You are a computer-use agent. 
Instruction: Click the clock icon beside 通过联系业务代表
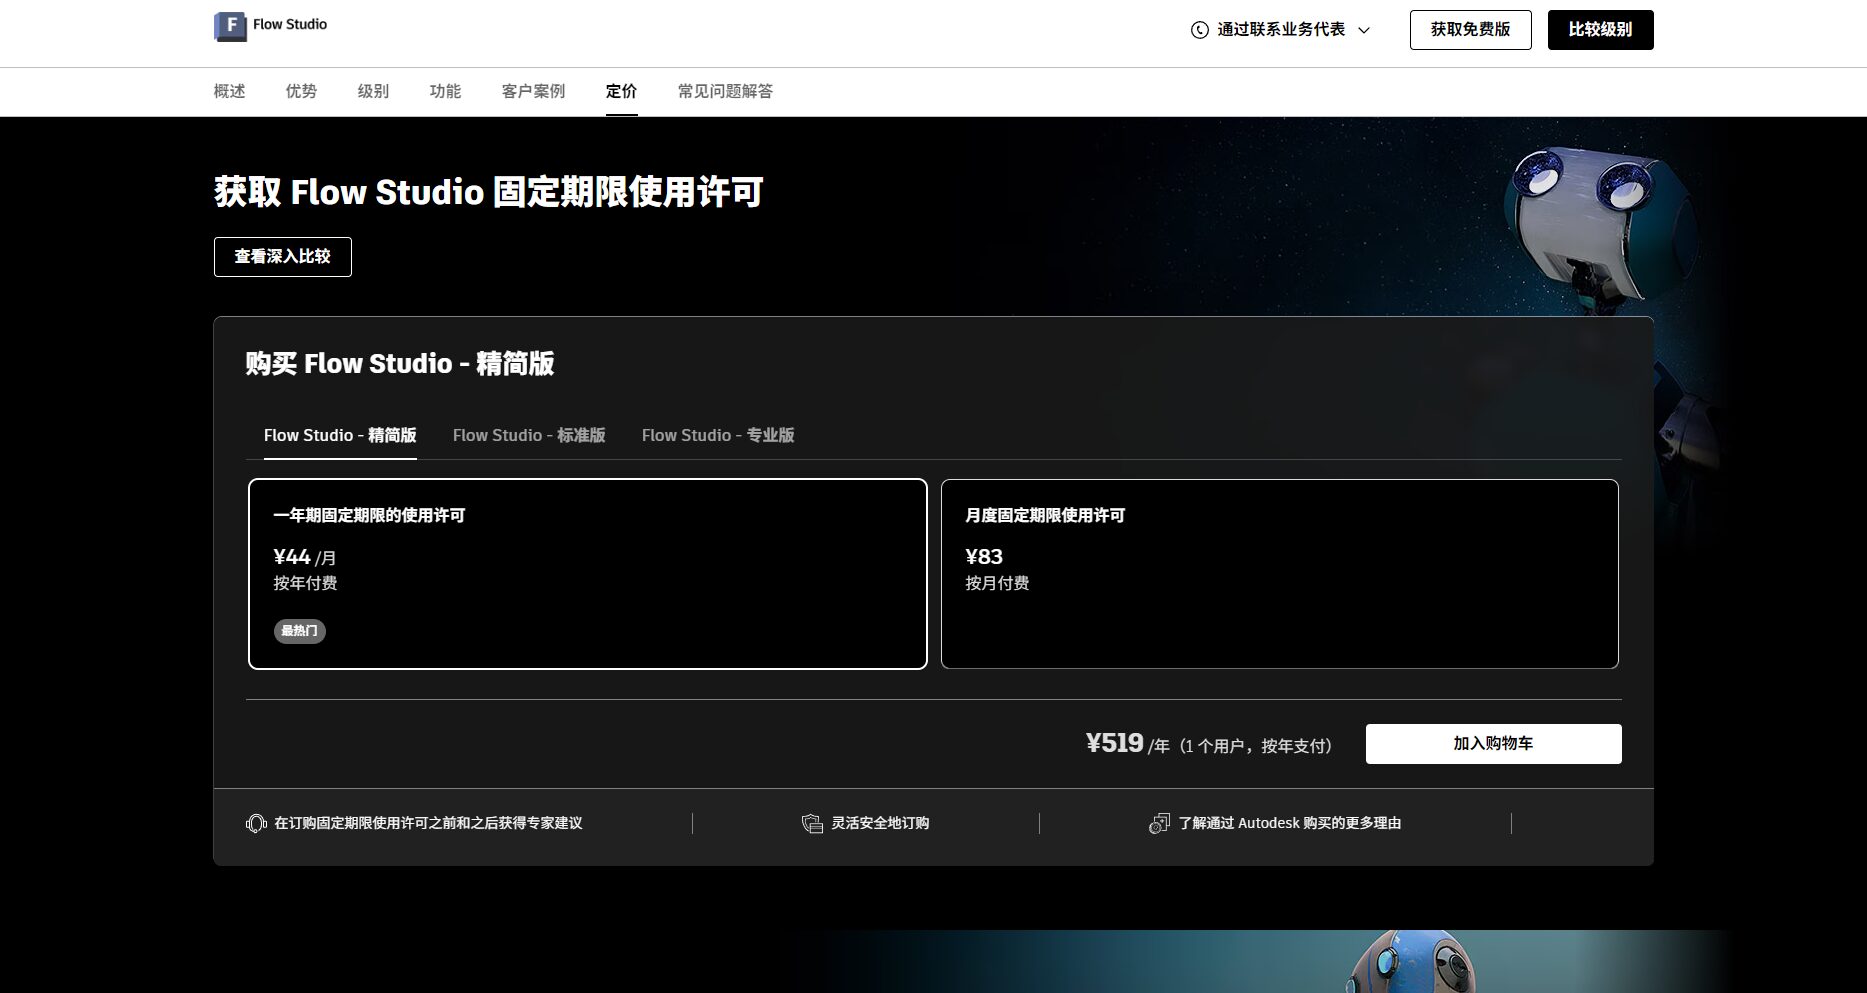click(1199, 30)
